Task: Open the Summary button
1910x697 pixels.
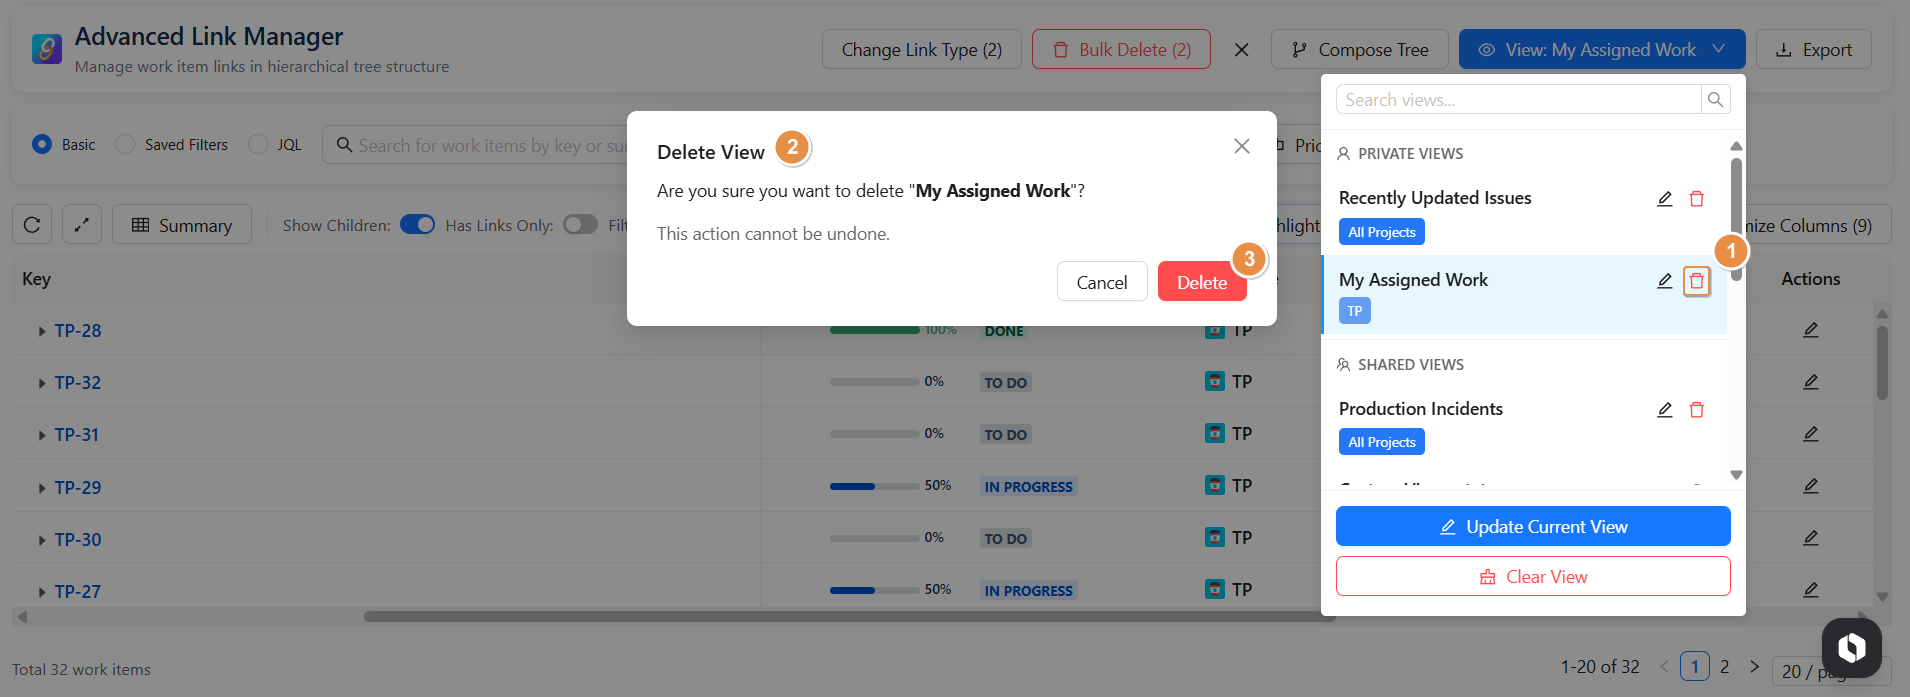Action: [182, 225]
